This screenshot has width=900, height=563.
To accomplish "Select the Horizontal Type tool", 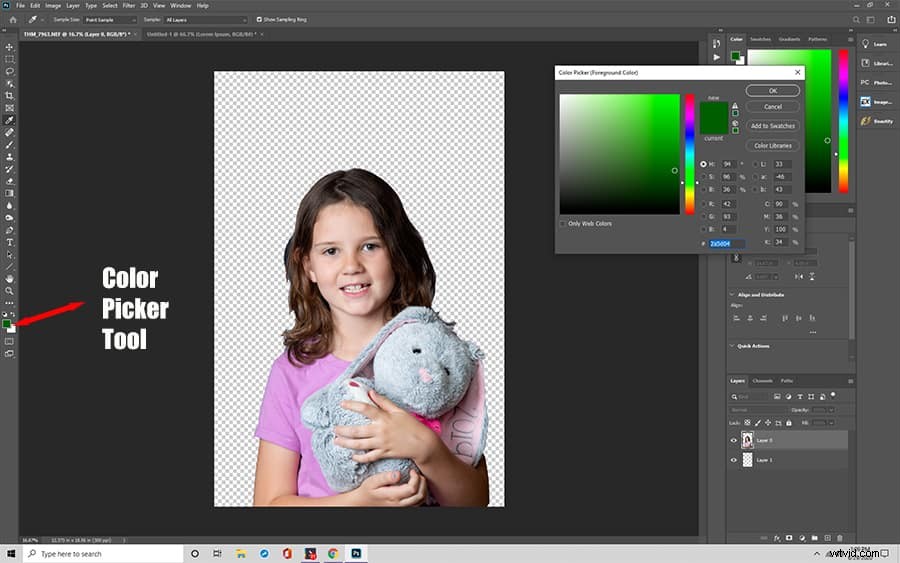I will (x=9, y=242).
